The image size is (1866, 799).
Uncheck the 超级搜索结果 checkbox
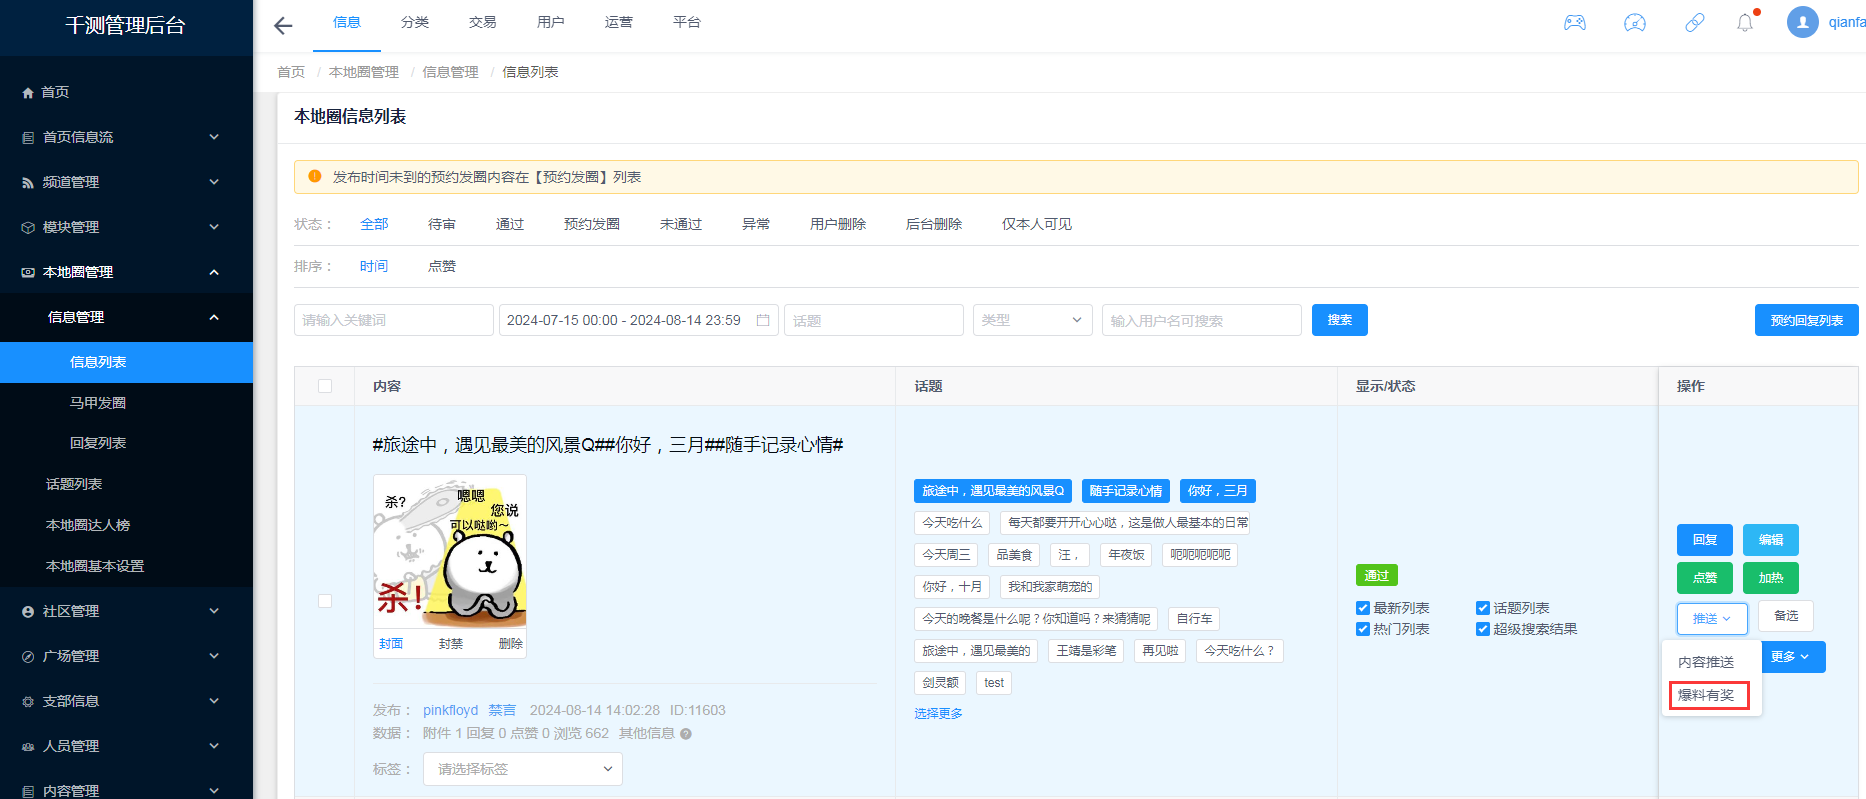tap(1483, 629)
